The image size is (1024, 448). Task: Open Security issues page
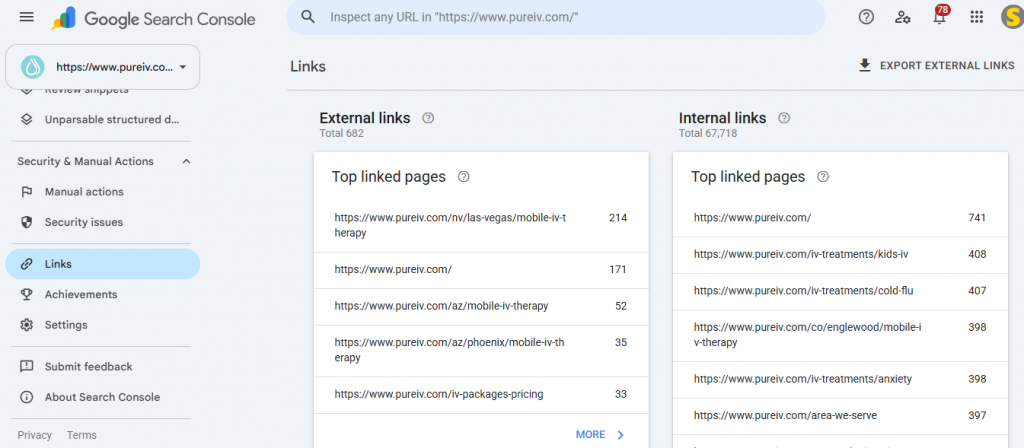coord(103,222)
